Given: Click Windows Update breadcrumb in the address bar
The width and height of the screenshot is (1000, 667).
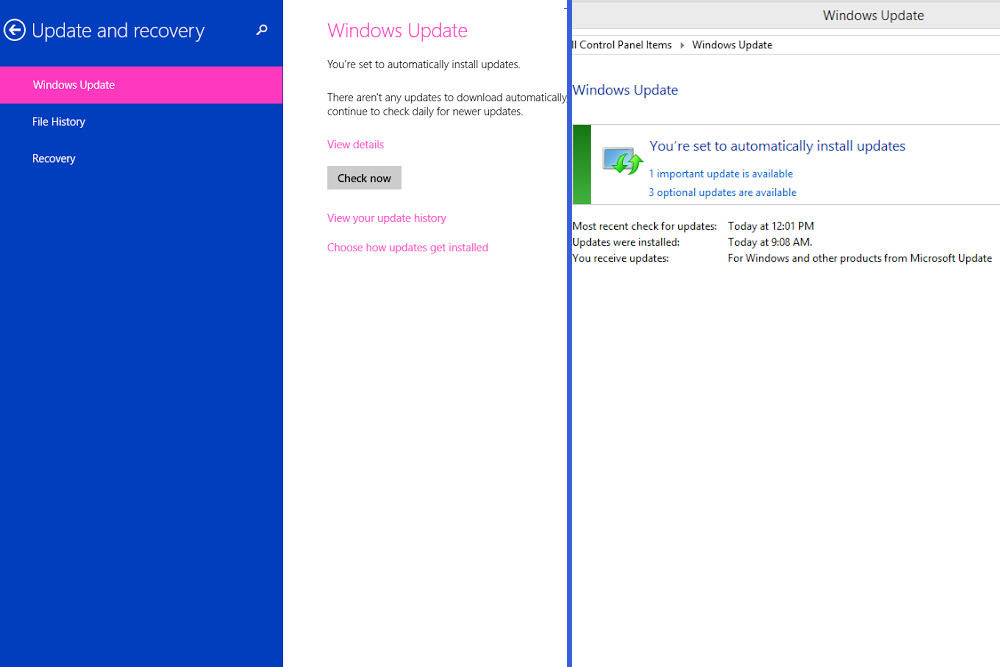Looking at the screenshot, I should [732, 45].
